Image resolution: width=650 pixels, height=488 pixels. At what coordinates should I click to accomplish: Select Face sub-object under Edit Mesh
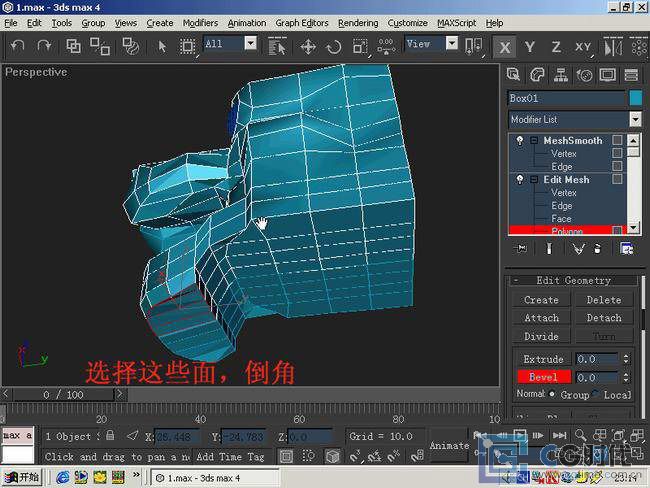(x=561, y=219)
